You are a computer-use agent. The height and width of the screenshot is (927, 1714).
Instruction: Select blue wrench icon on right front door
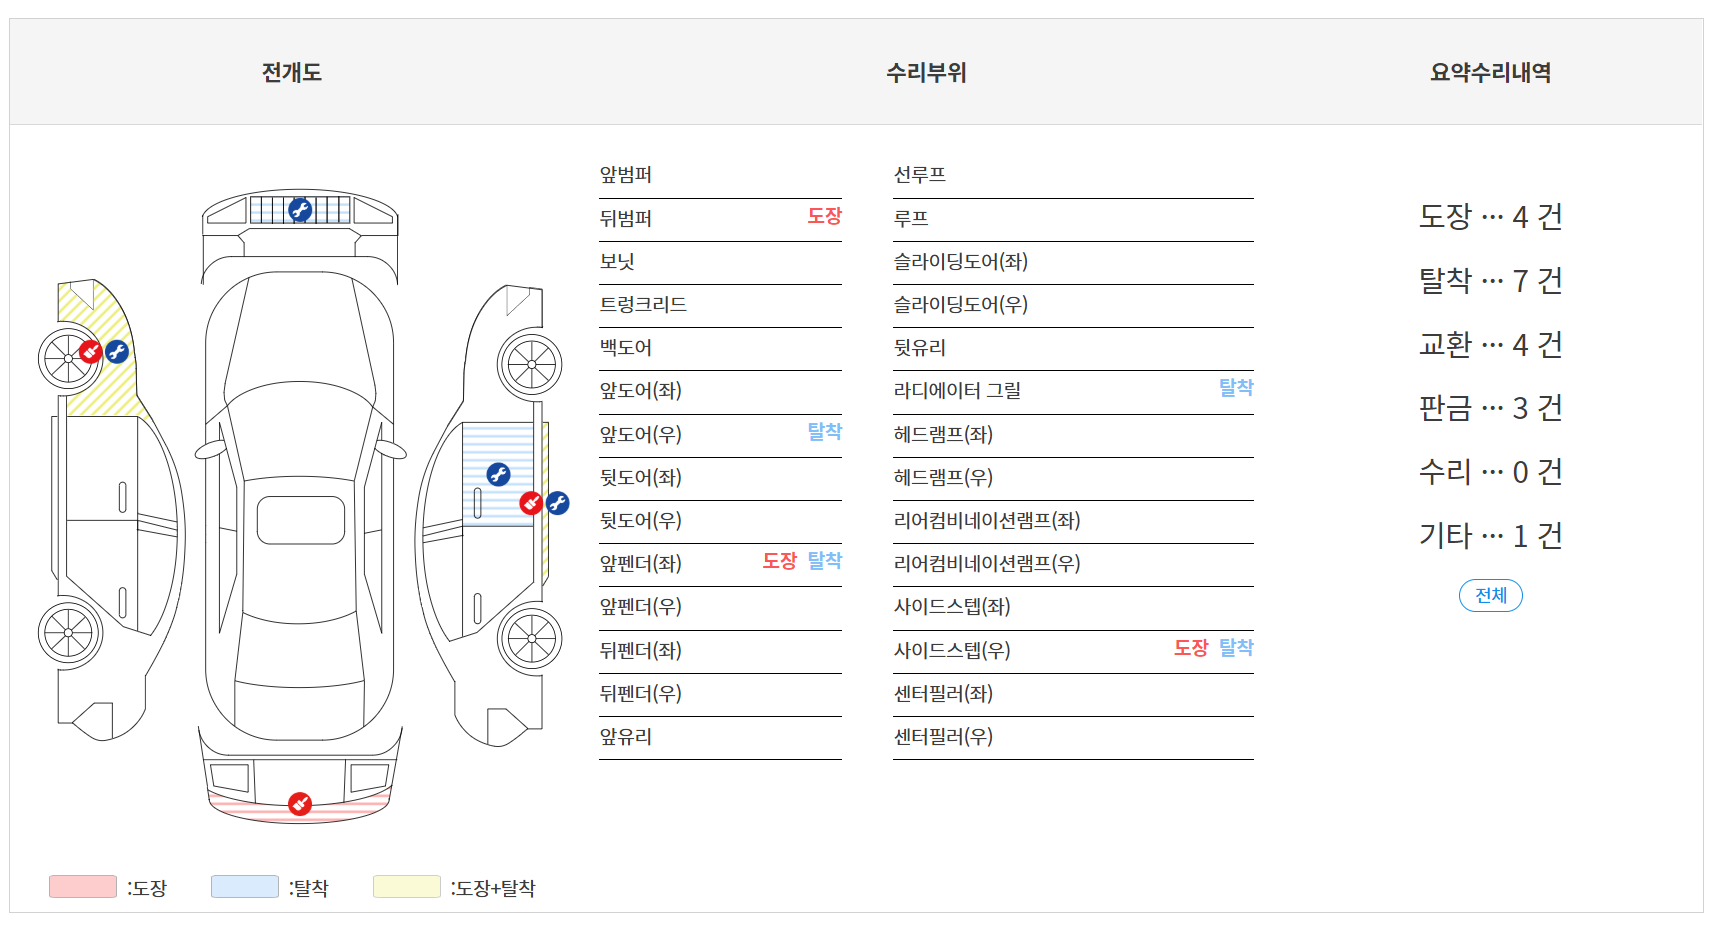pyautogui.click(x=498, y=474)
